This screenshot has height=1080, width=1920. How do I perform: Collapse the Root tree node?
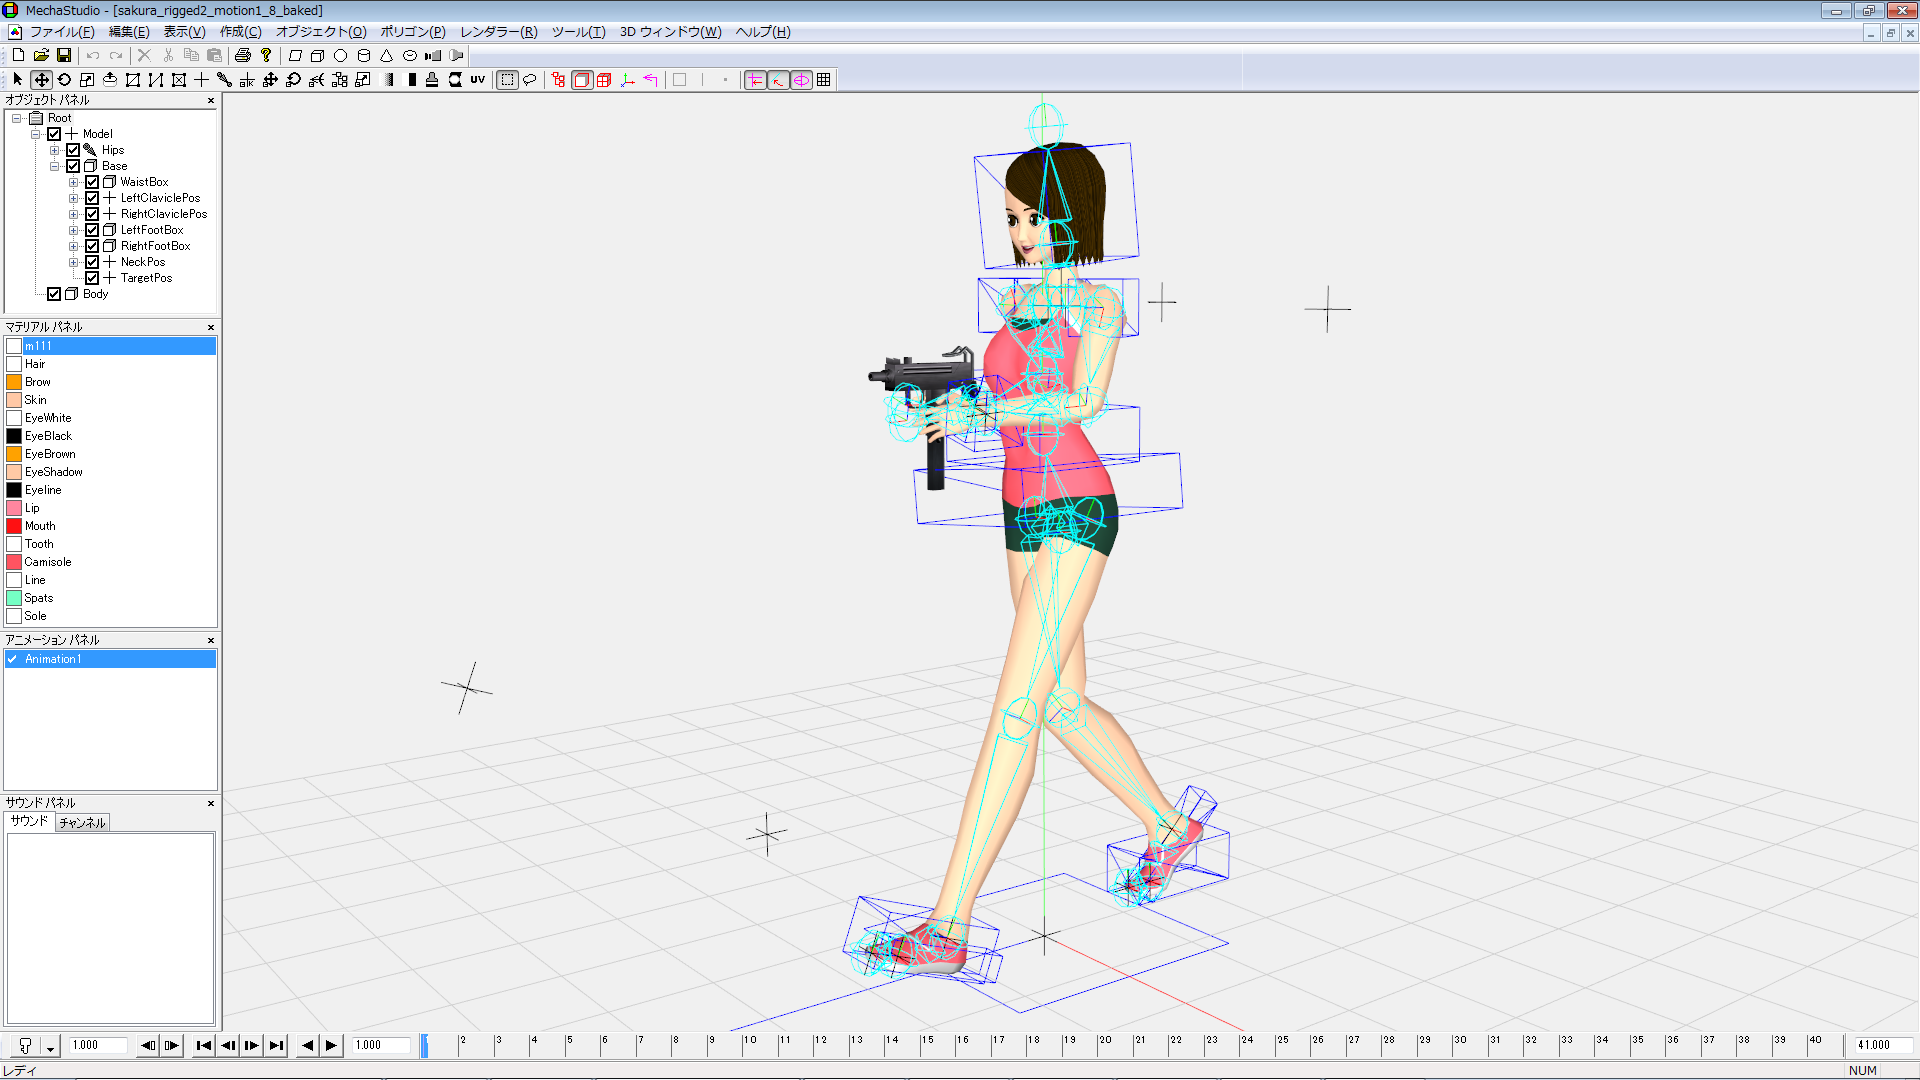pyautogui.click(x=17, y=118)
